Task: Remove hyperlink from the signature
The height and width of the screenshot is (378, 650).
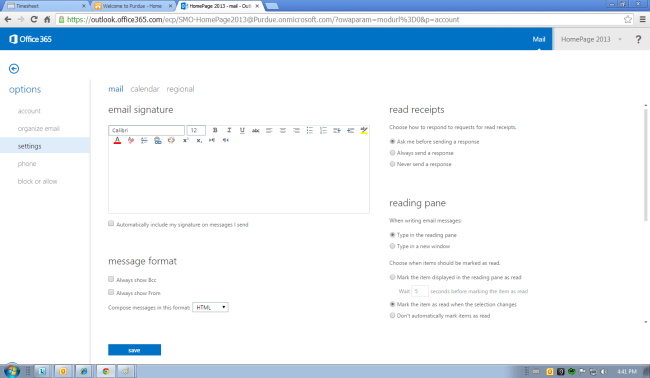Action: pyautogui.click(x=171, y=141)
